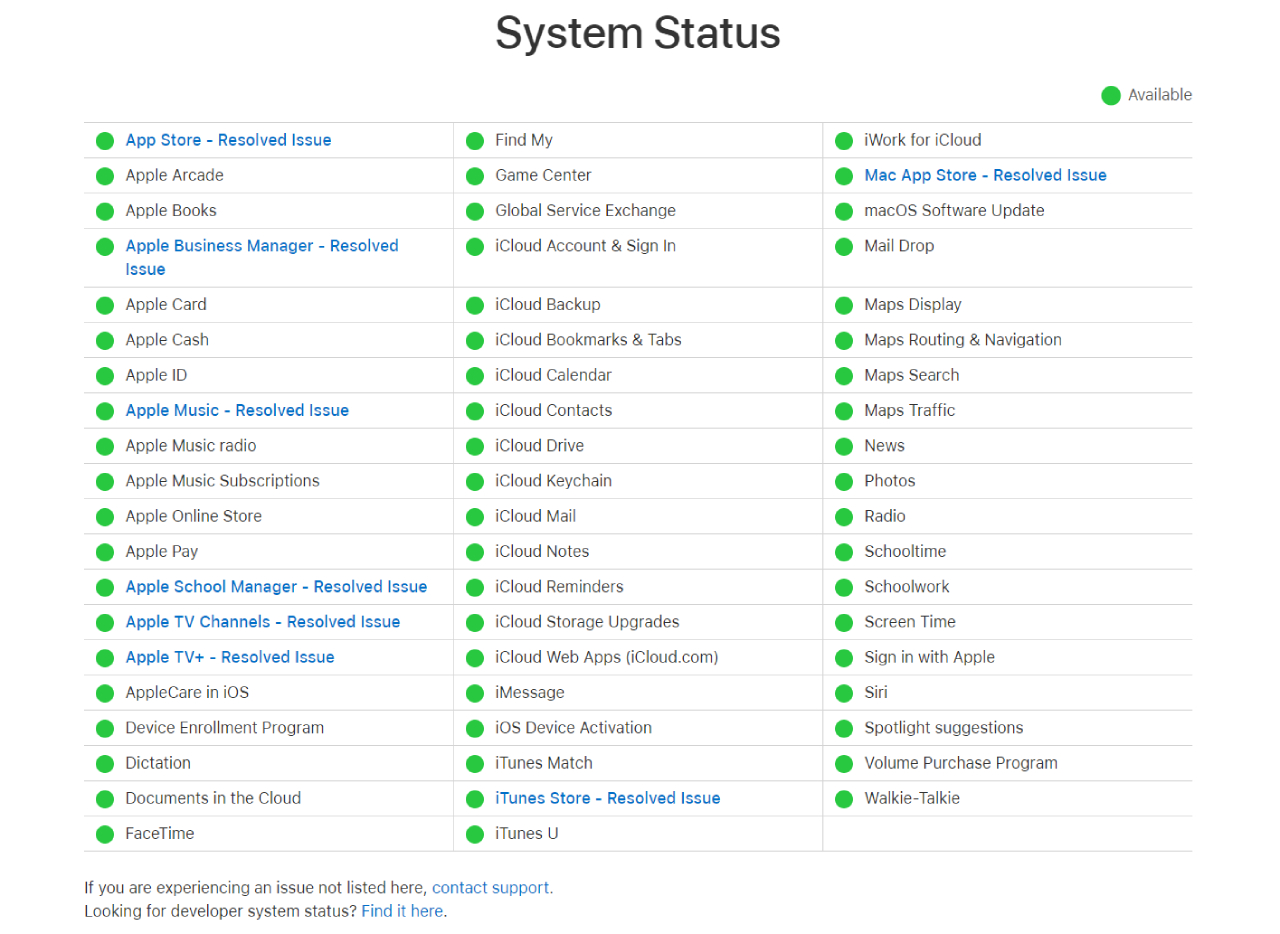Select the AppleCare in iOS entry
Viewport: 1280px width, 934px height.
tap(187, 692)
